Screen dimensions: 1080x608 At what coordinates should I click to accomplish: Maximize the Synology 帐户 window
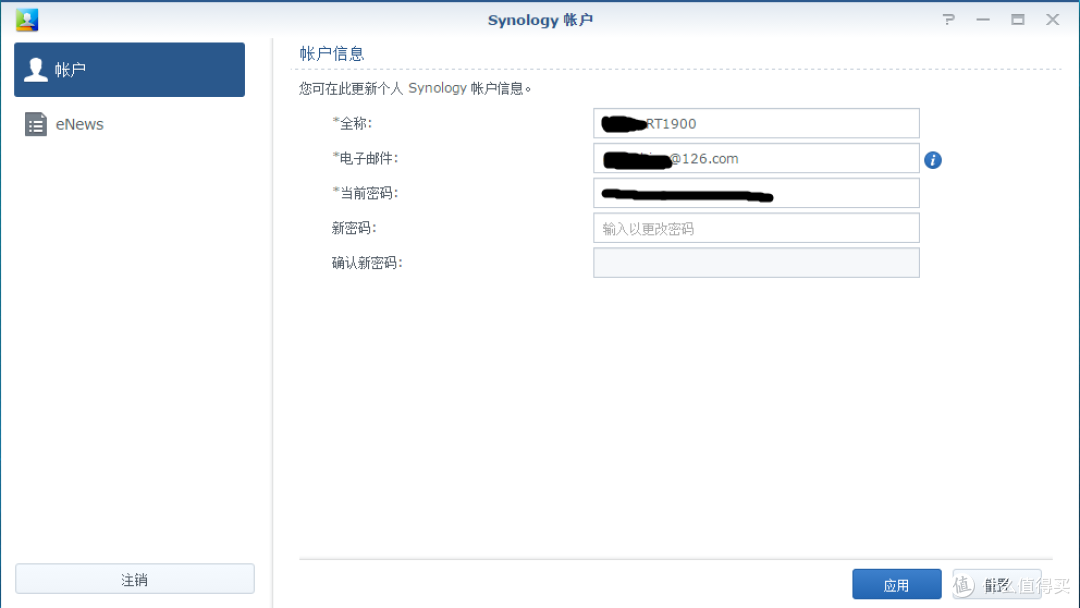[x=1017, y=19]
